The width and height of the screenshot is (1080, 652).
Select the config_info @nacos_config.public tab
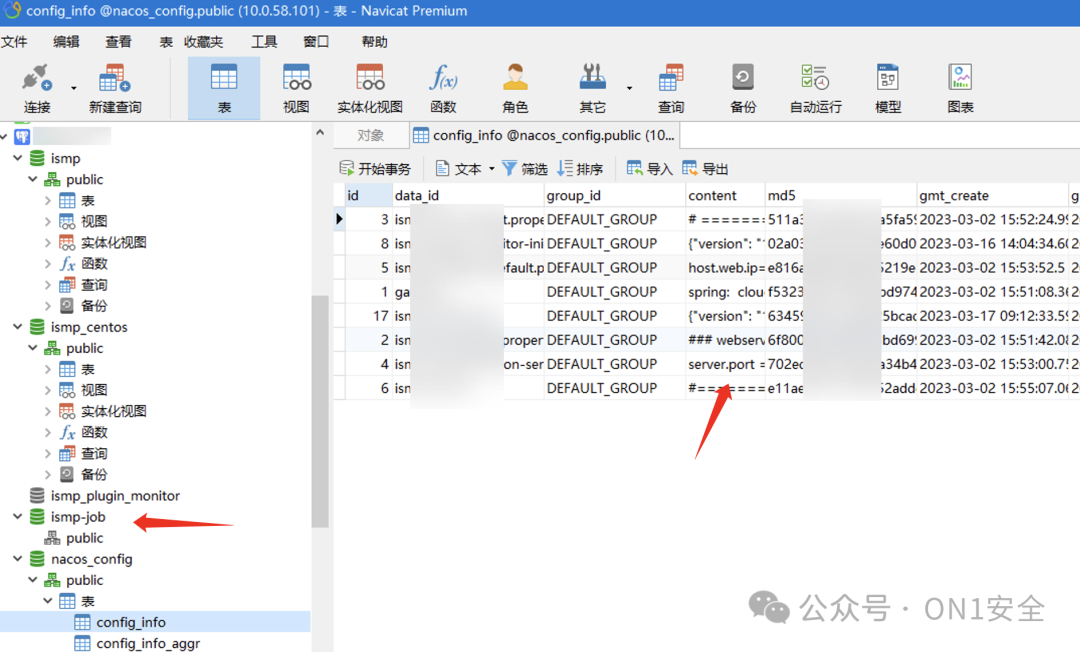544,135
